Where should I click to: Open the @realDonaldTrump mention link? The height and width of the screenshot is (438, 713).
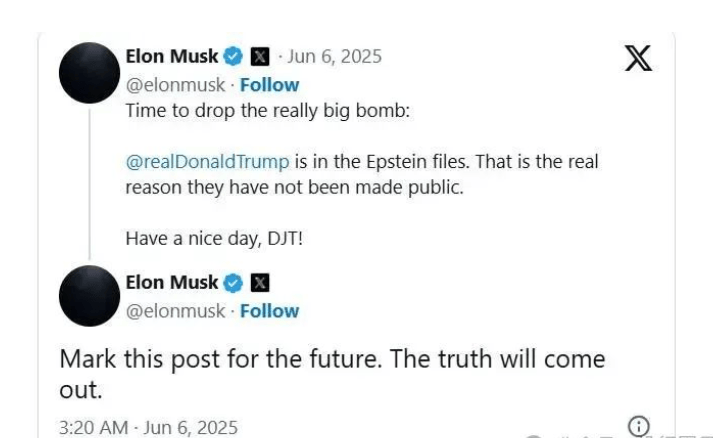click(x=207, y=161)
